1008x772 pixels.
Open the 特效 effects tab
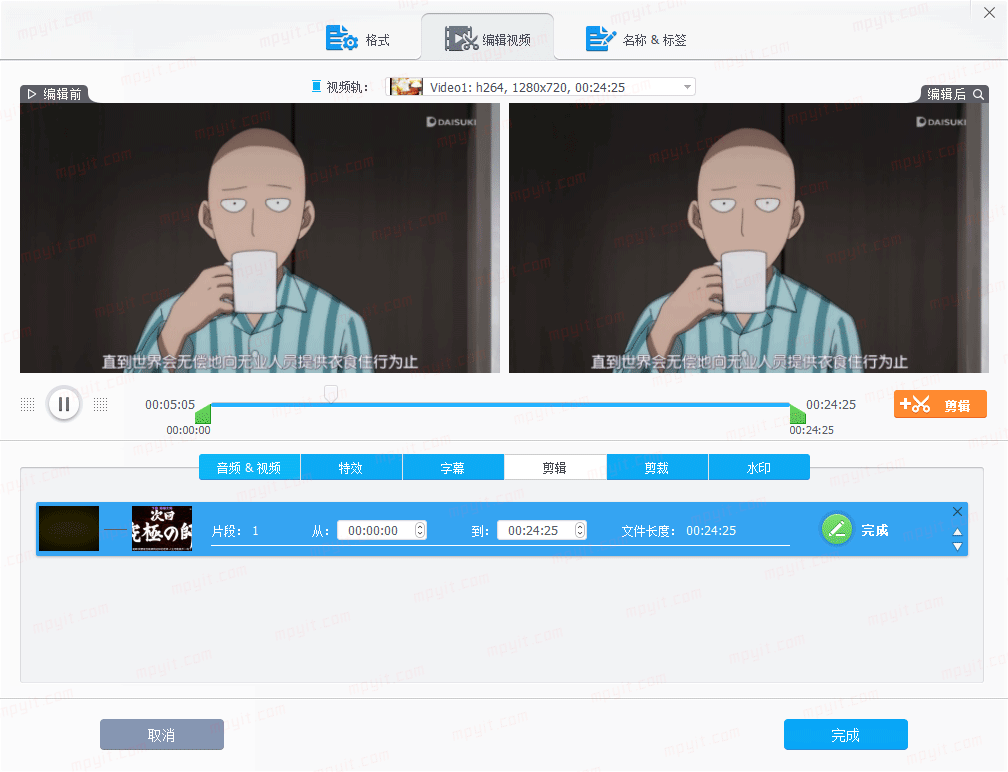[351, 467]
